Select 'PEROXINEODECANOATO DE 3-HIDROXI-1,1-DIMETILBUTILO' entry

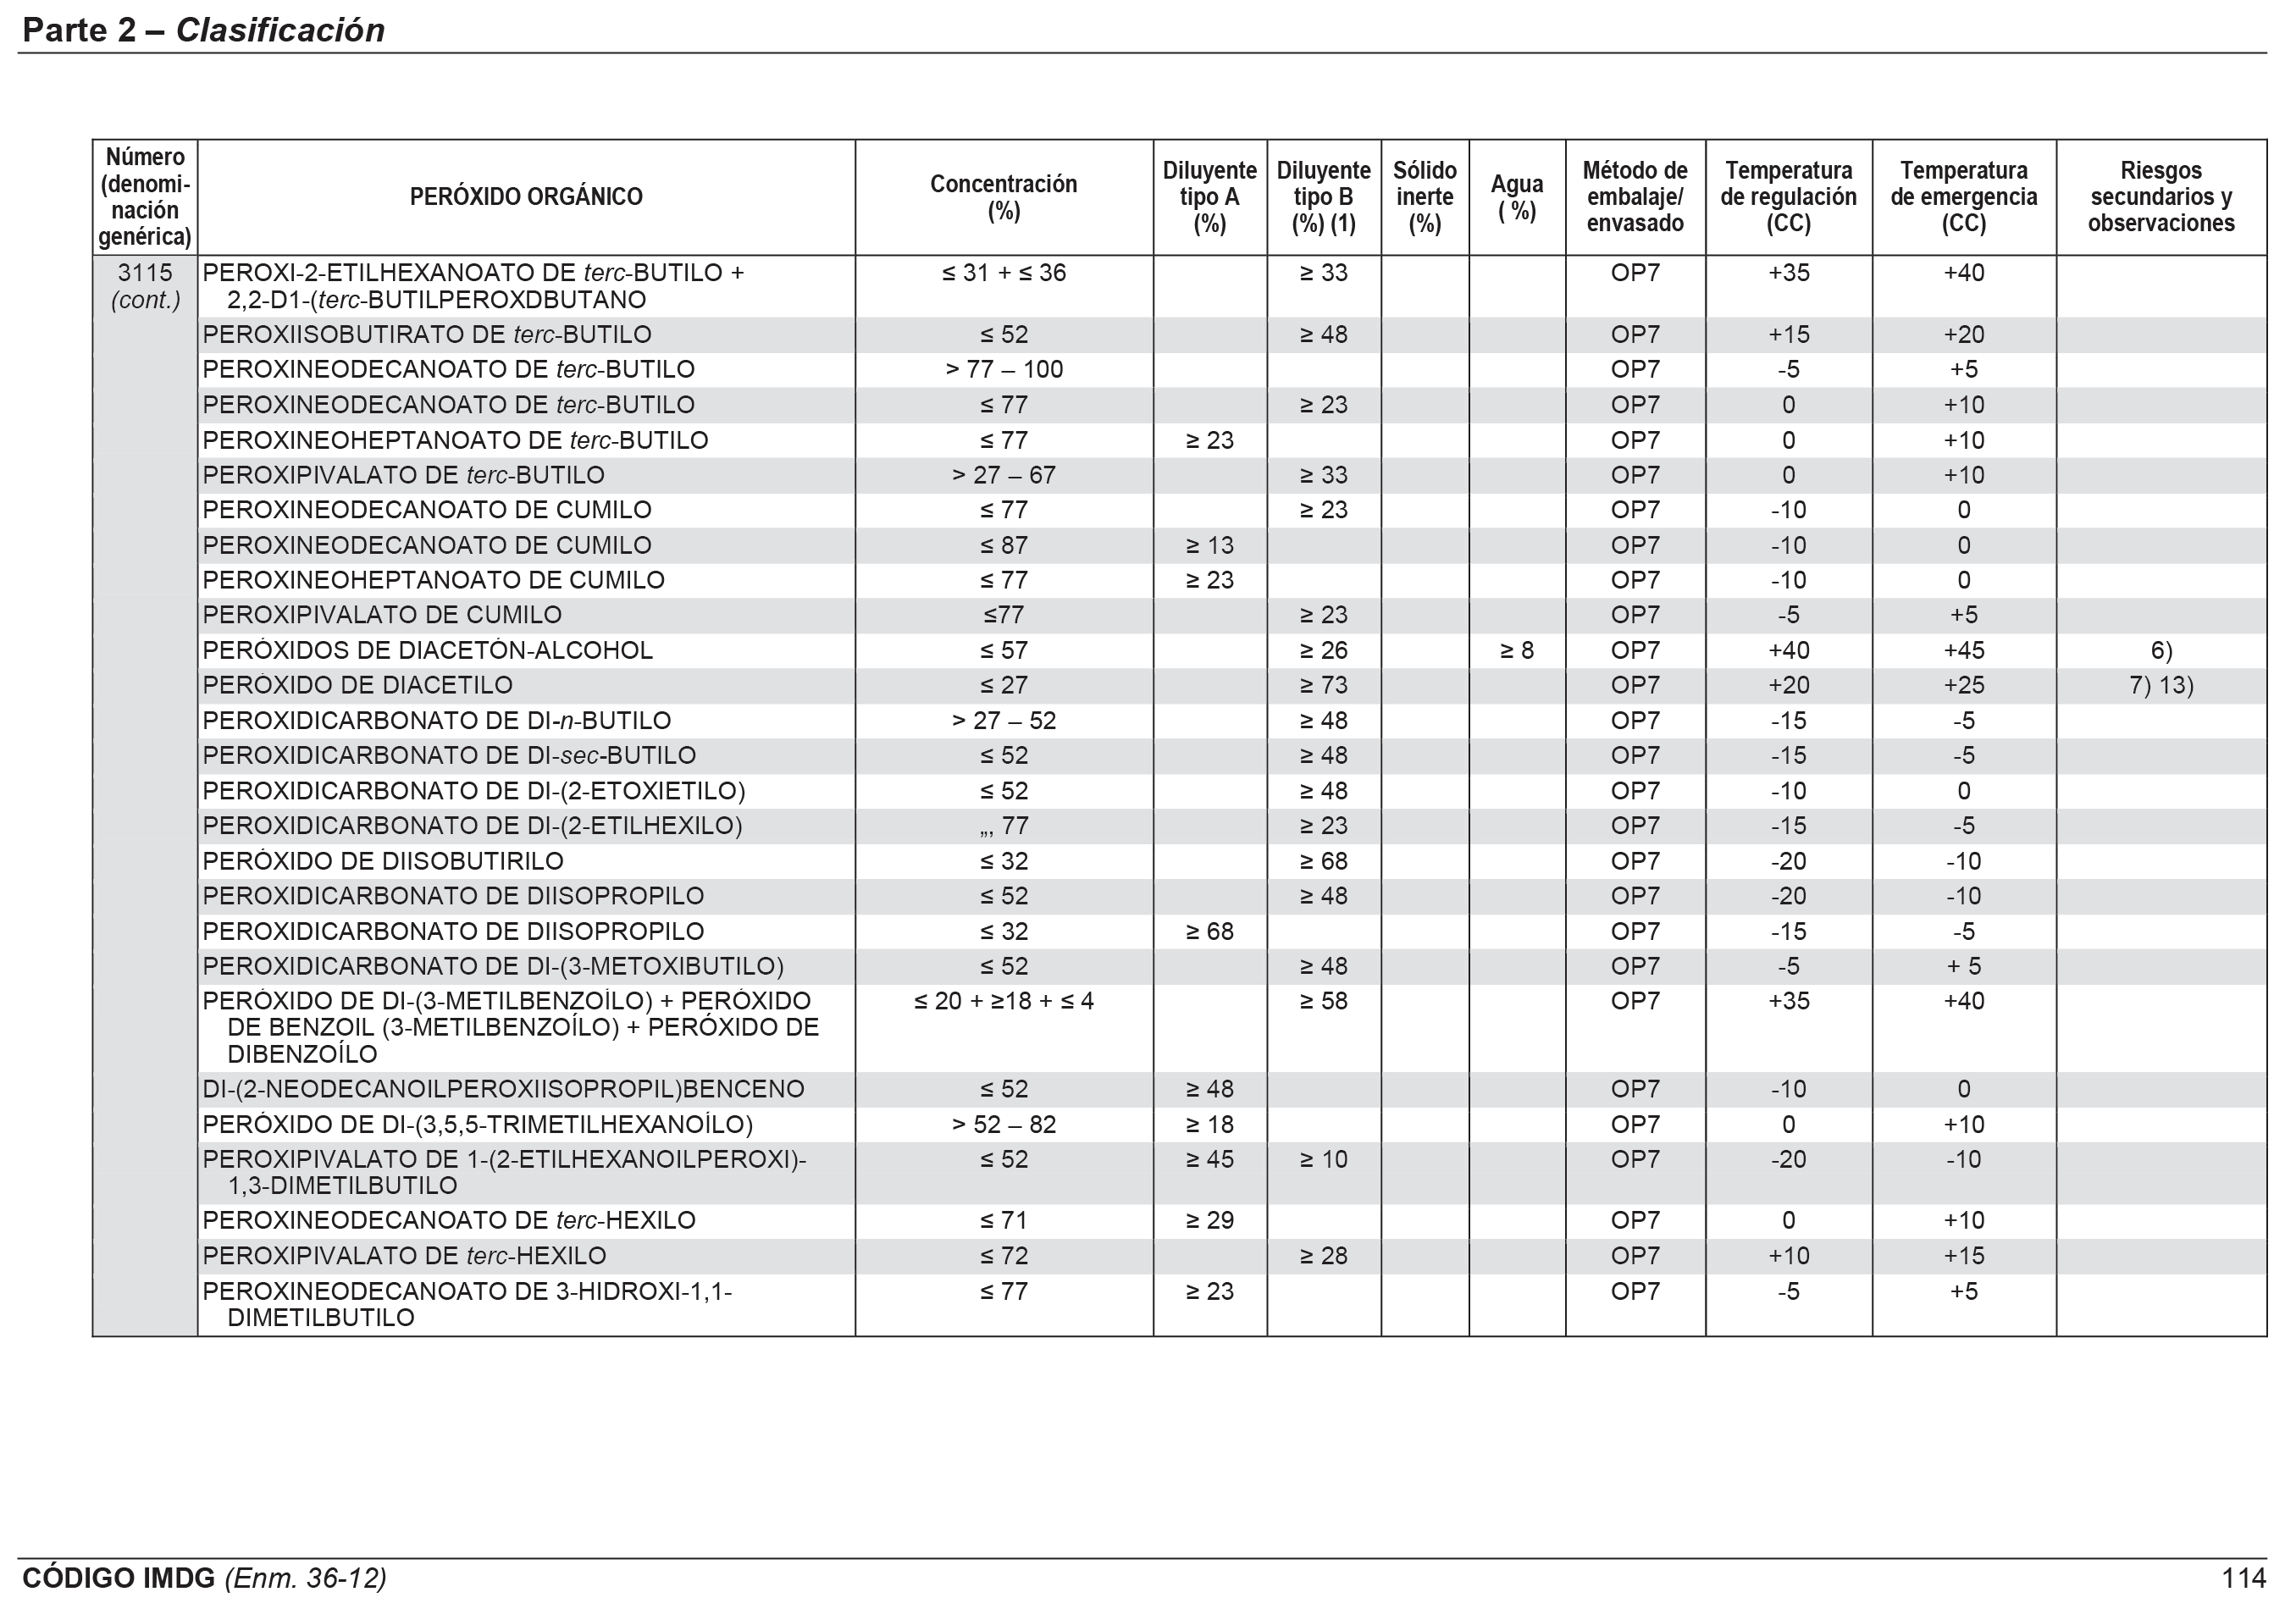point(467,1304)
